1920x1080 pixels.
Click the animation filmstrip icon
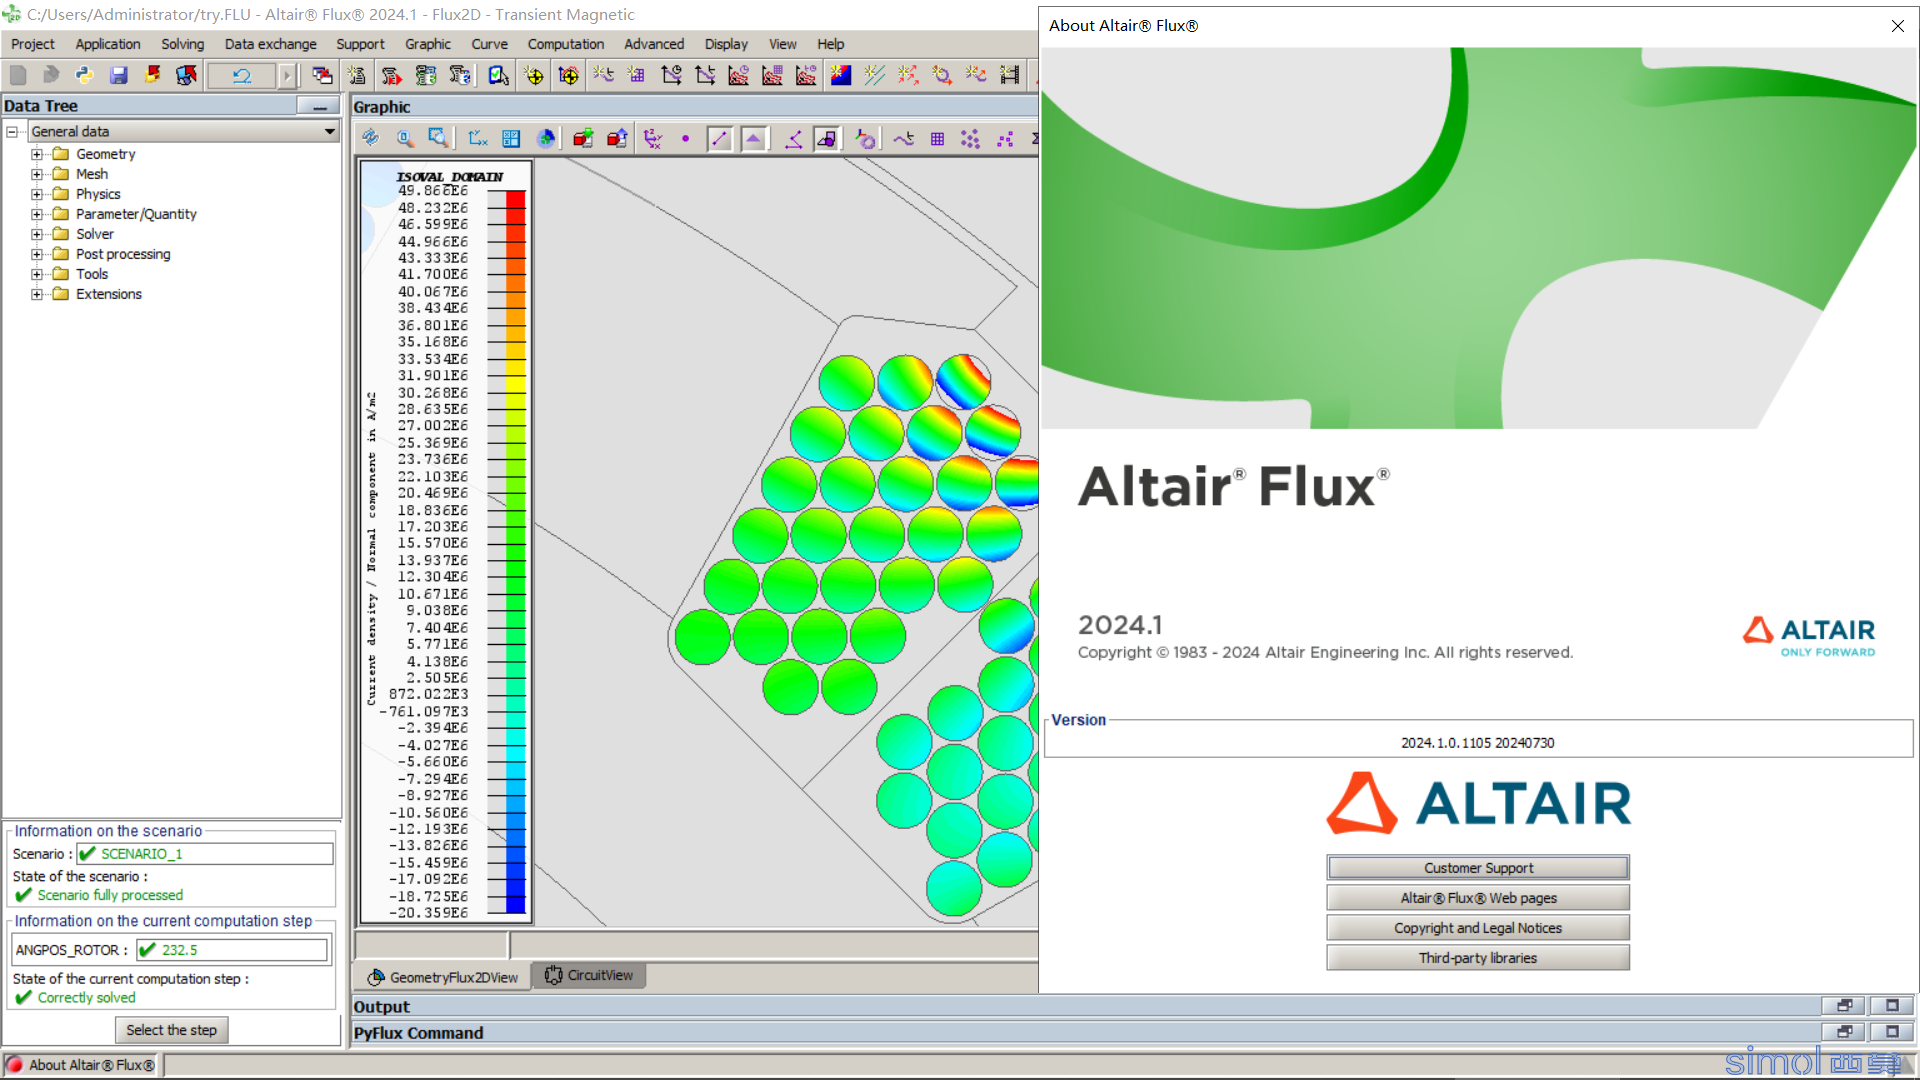tap(1010, 75)
